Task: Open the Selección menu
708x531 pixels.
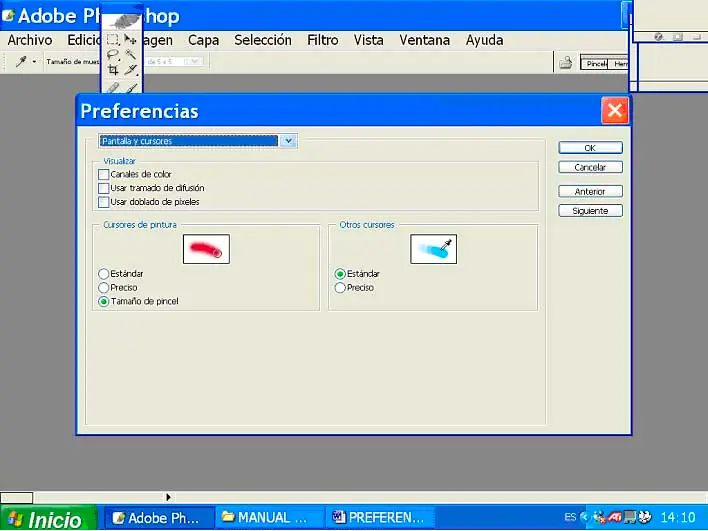Action: point(263,40)
